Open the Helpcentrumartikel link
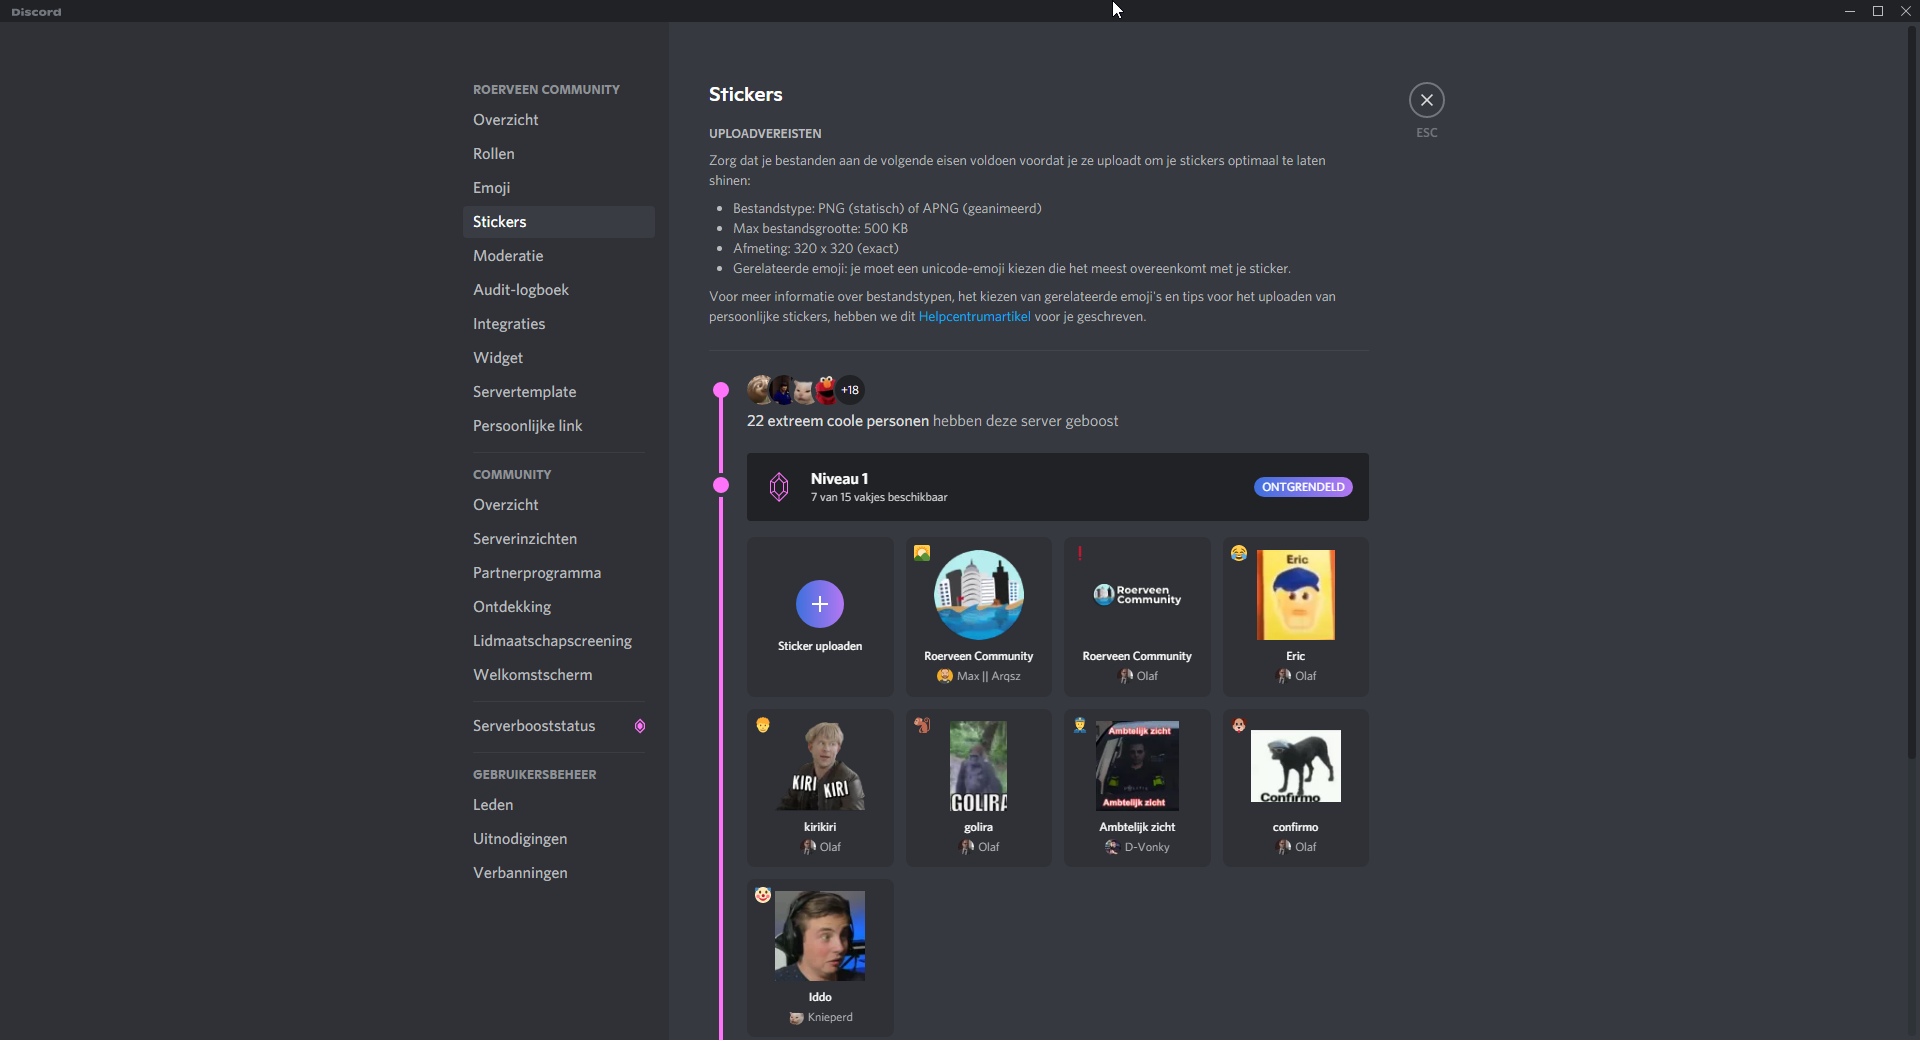Viewport: 1920px width, 1040px height. (x=974, y=317)
